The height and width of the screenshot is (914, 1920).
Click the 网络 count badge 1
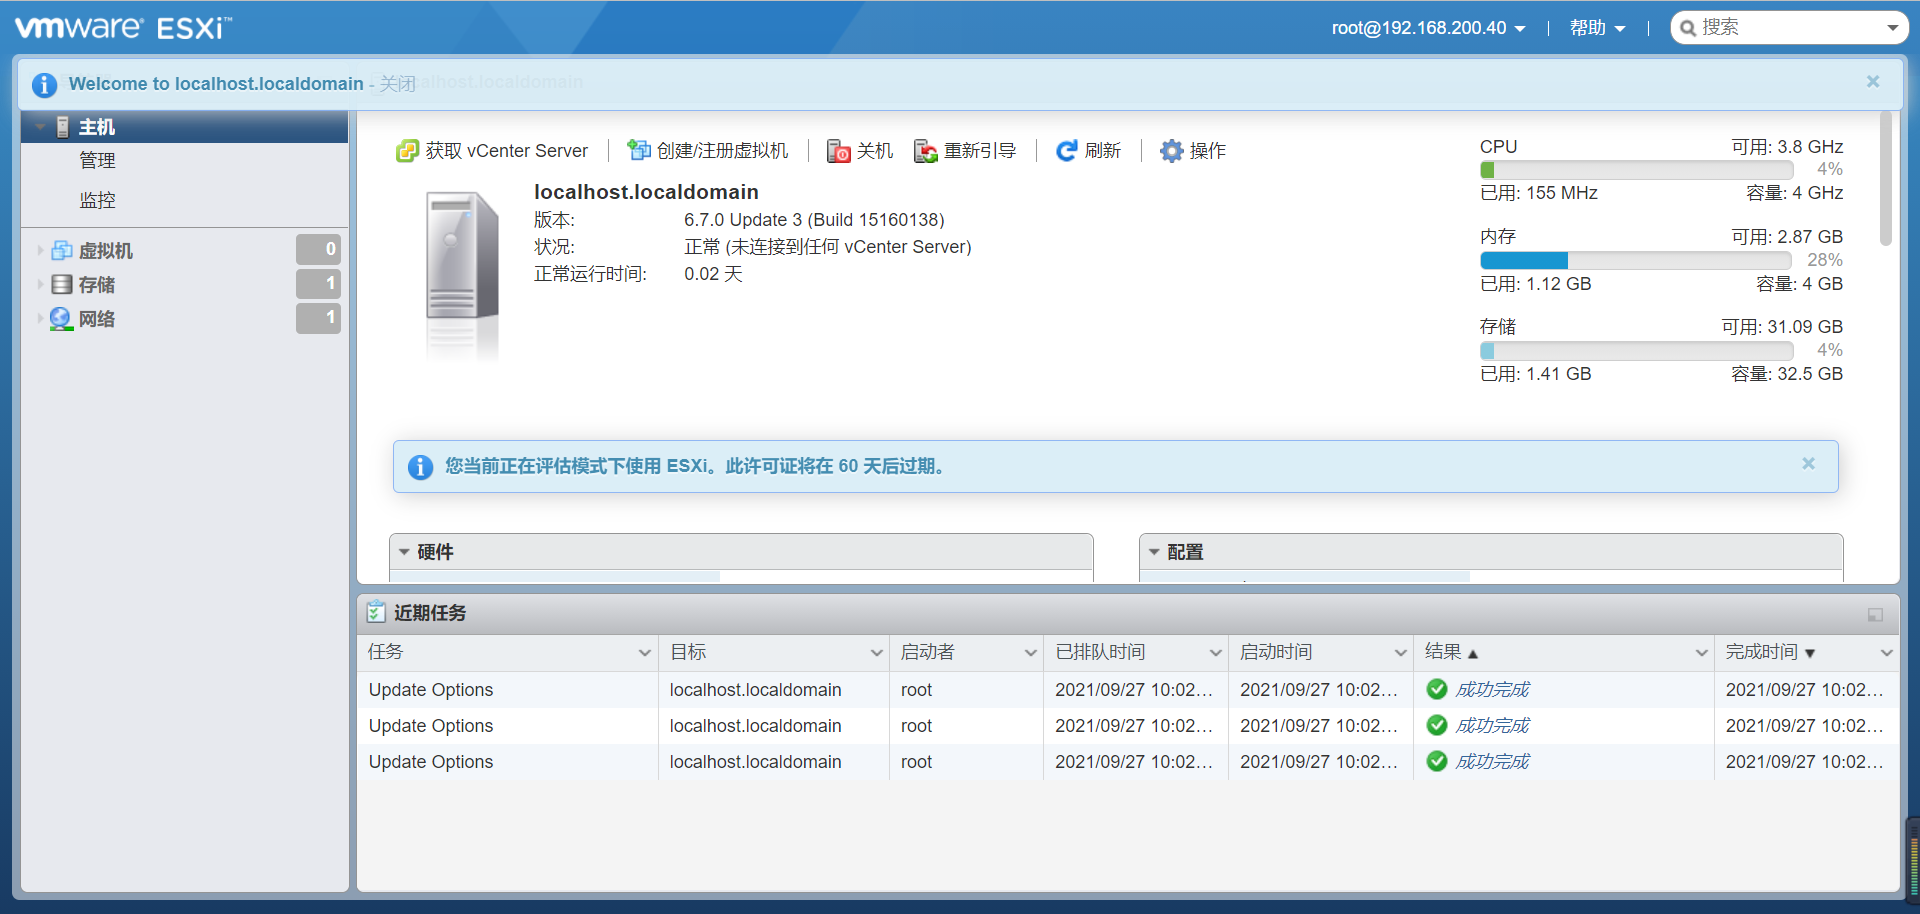(x=319, y=317)
